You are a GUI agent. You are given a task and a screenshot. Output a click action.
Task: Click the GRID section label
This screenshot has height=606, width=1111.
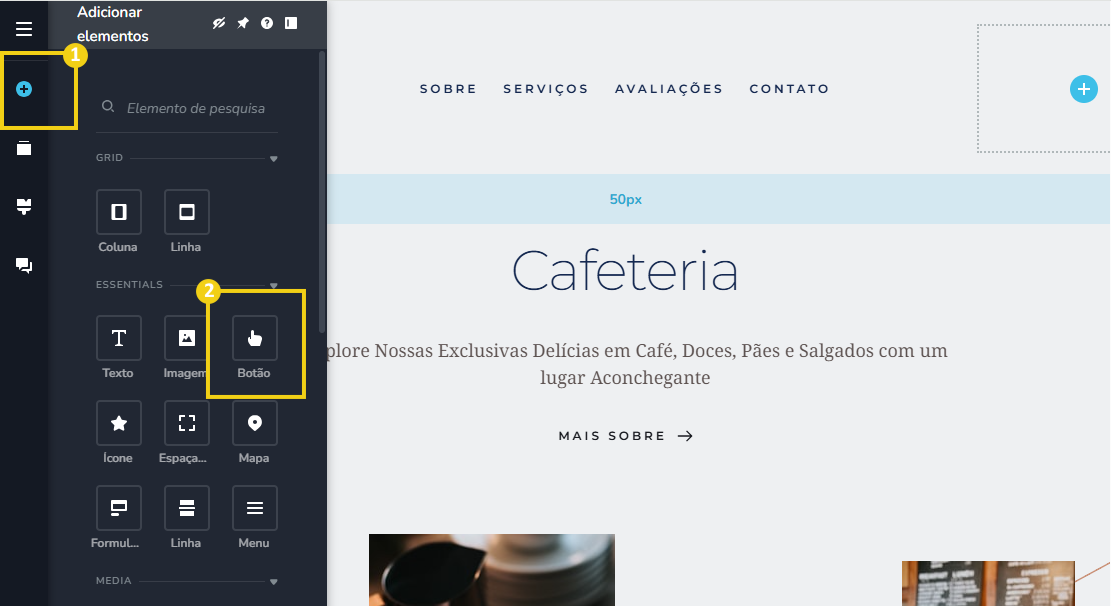tap(109, 158)
